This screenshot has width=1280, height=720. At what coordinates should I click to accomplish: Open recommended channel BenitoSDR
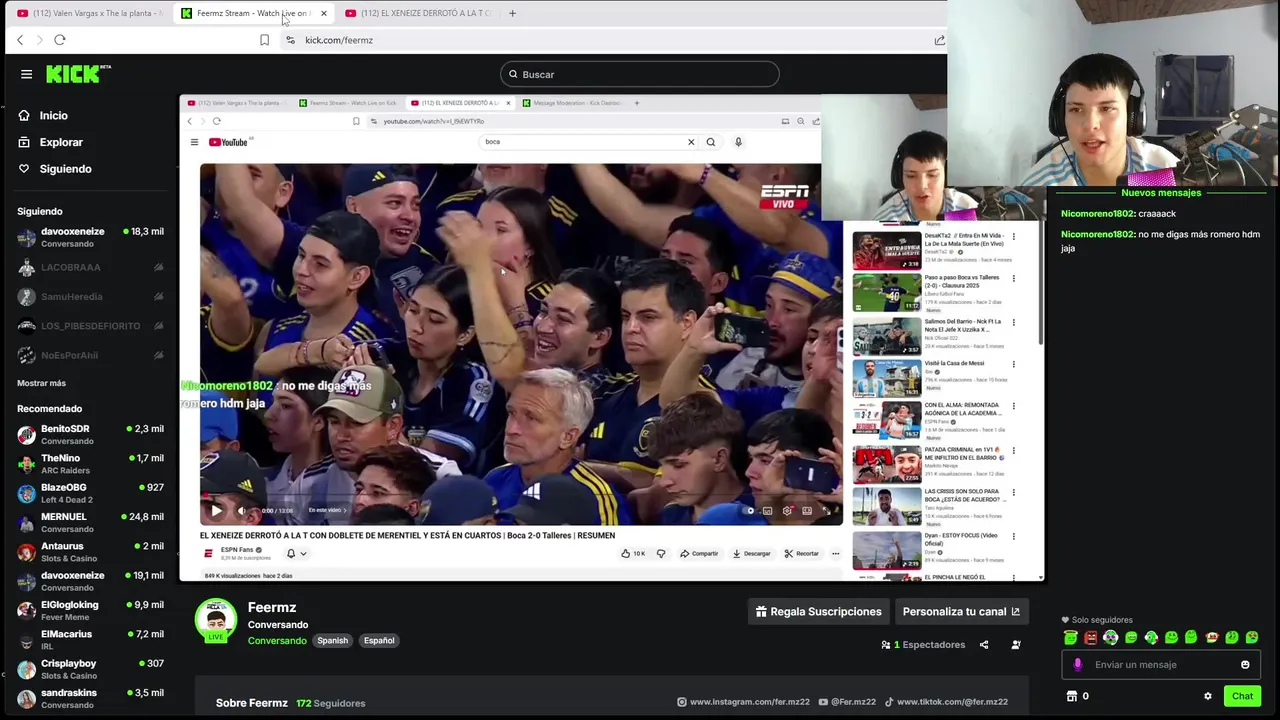click(90, 434)
